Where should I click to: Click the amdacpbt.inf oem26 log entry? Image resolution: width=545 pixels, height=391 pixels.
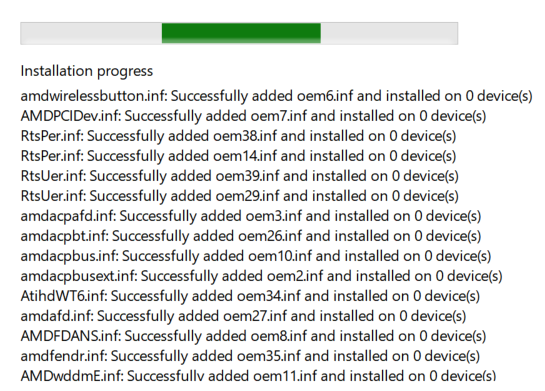click(251, 236)
